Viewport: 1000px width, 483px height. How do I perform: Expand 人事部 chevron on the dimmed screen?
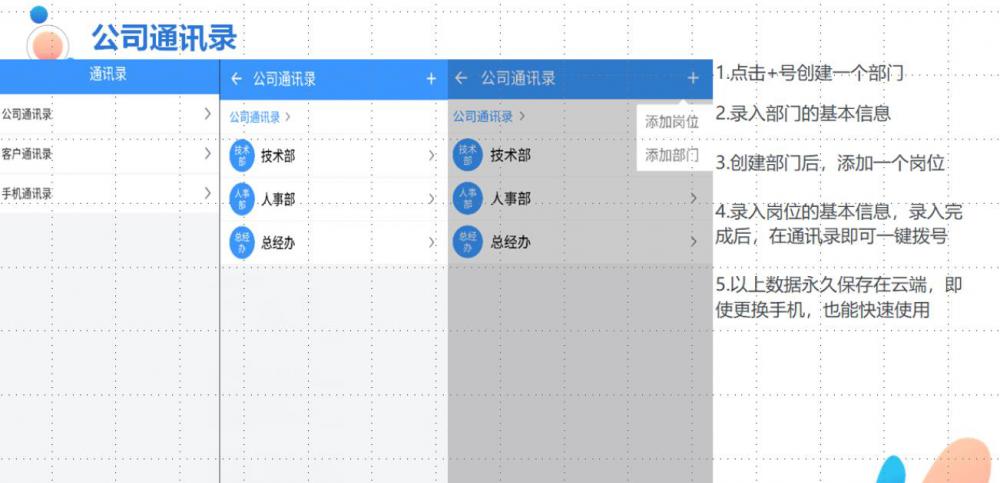click(x=693, y=198)
